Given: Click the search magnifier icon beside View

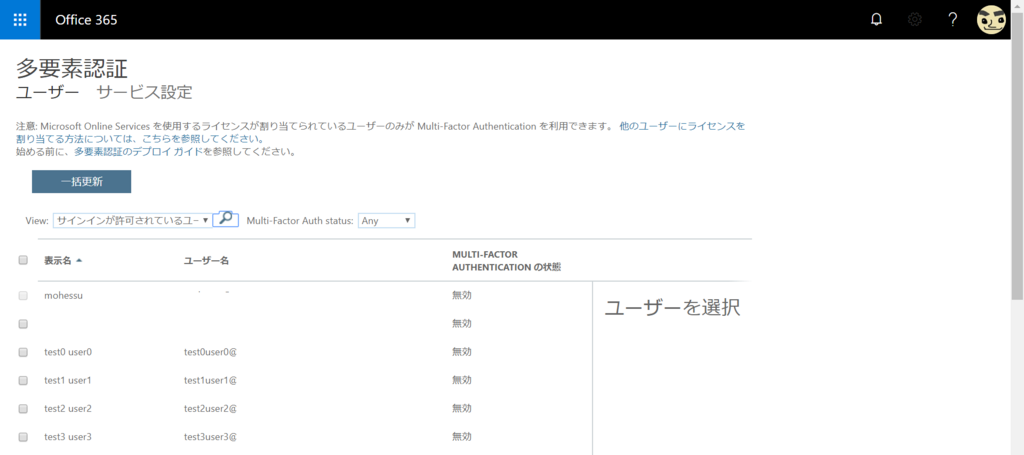Looking at the screenshot, I should tap(225, 219).
